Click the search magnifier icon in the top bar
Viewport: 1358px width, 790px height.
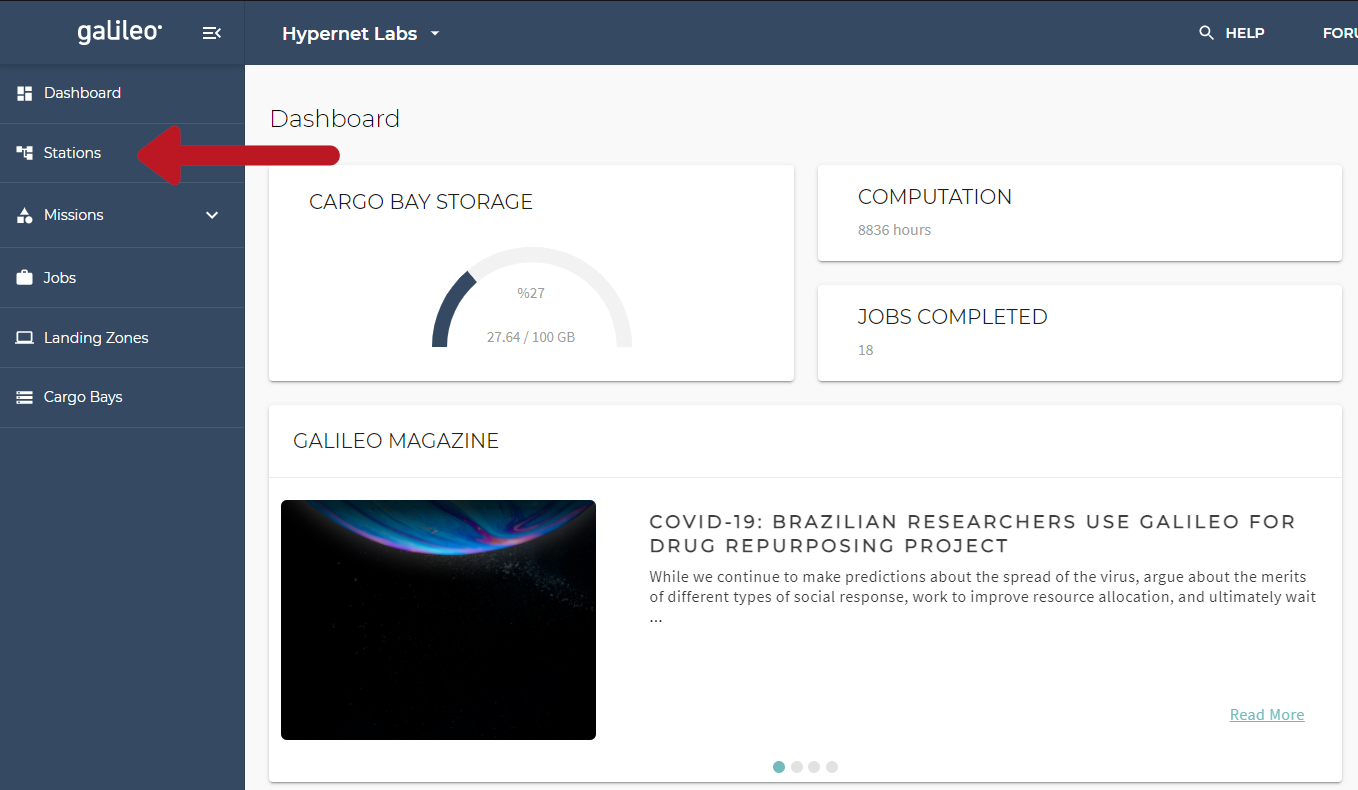(x=1206, y=33)
